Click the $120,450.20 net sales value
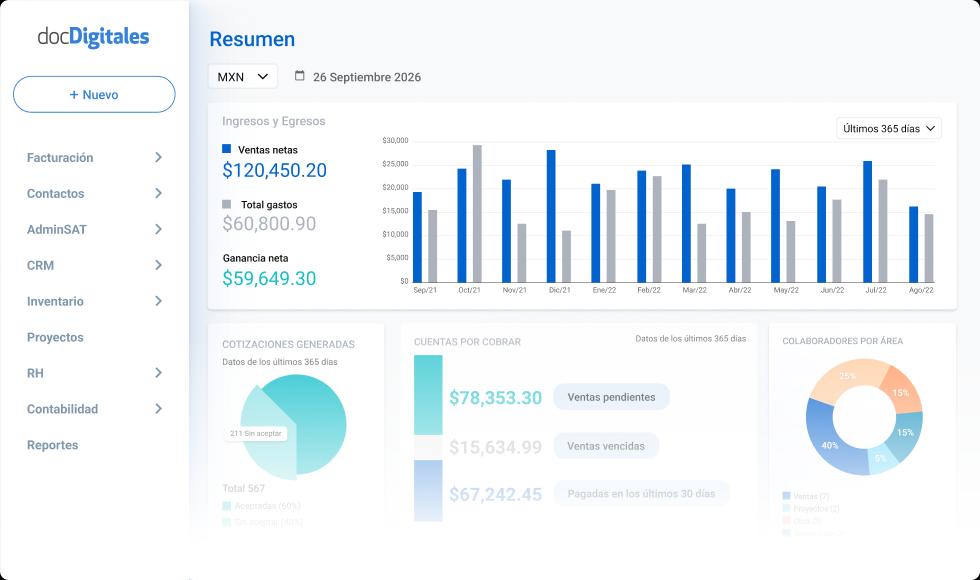The width and height of the screenshot is (980, 580). coord(274,170)
